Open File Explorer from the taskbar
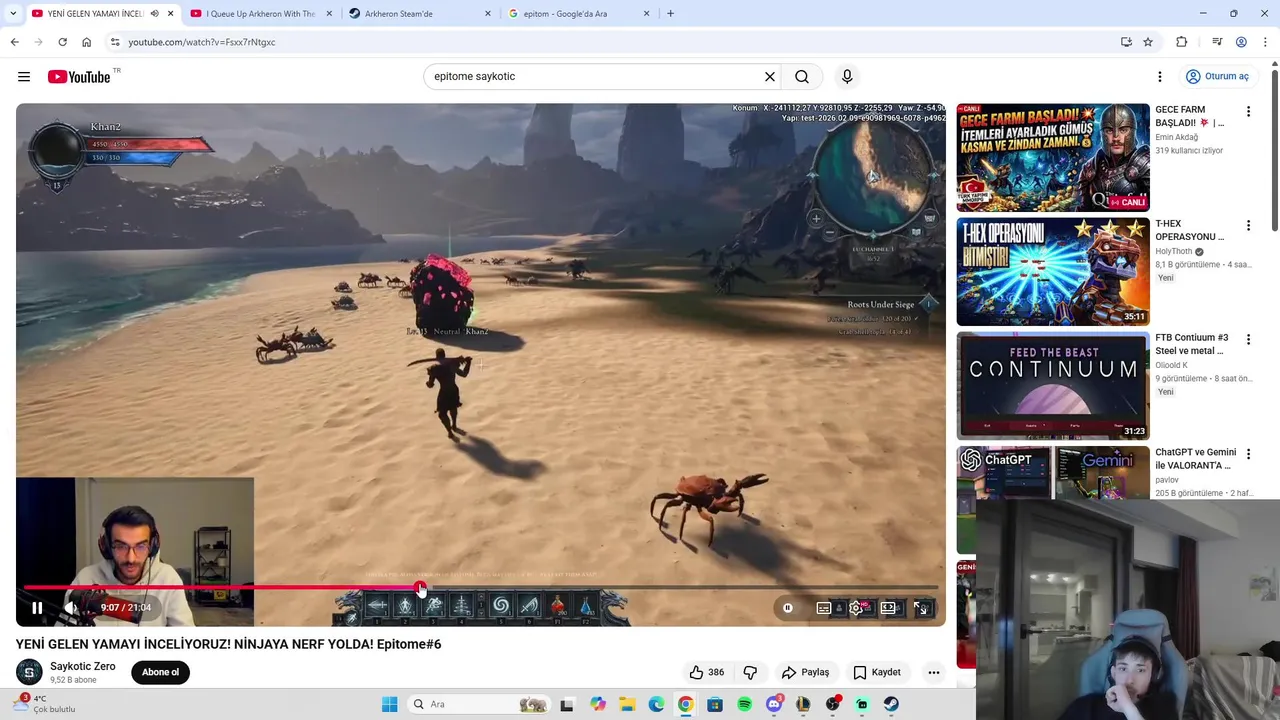Screen dimensions: 1280x720 (626, 705)
